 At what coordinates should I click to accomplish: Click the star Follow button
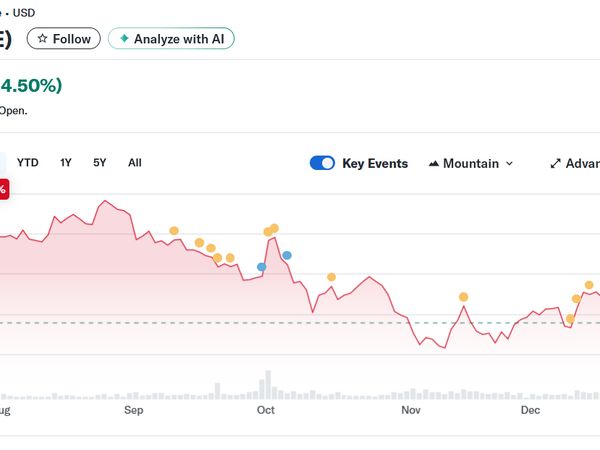pos(63,39)
